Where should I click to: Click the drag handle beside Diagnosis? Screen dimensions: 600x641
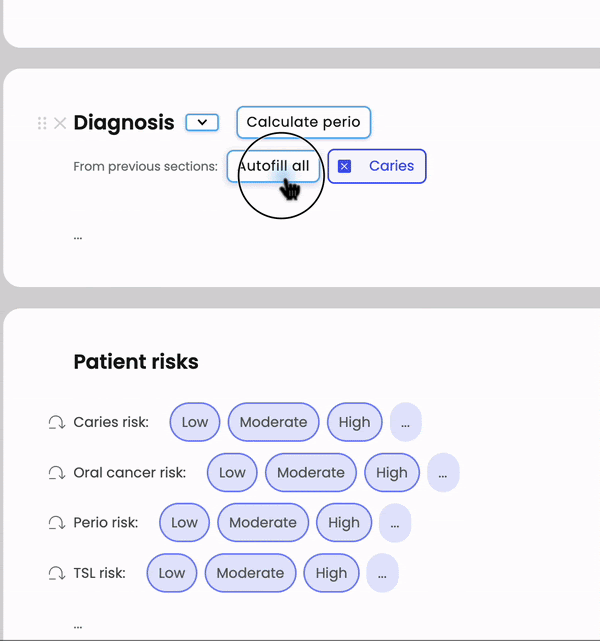tap(42, 123)
